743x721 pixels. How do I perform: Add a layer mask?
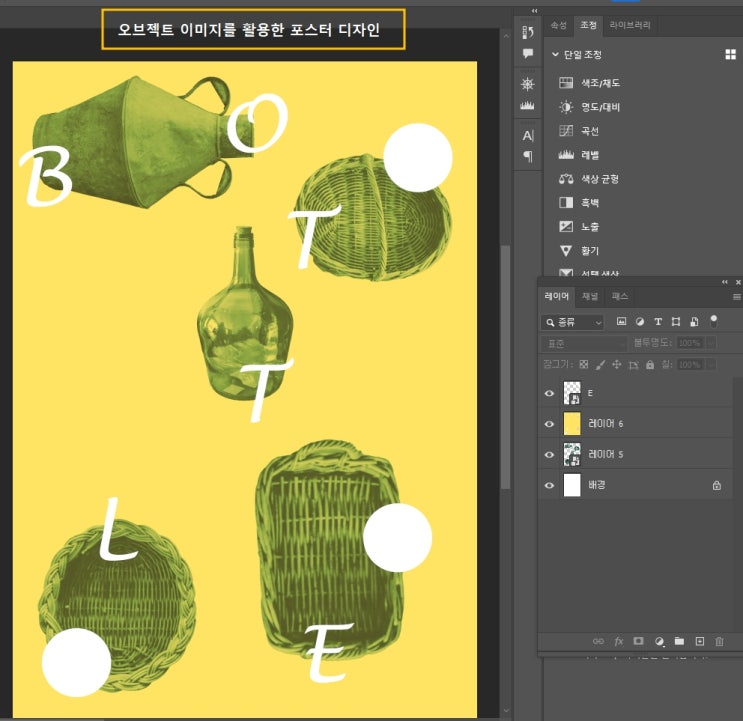pyautogui.click(x=638, y=641)
